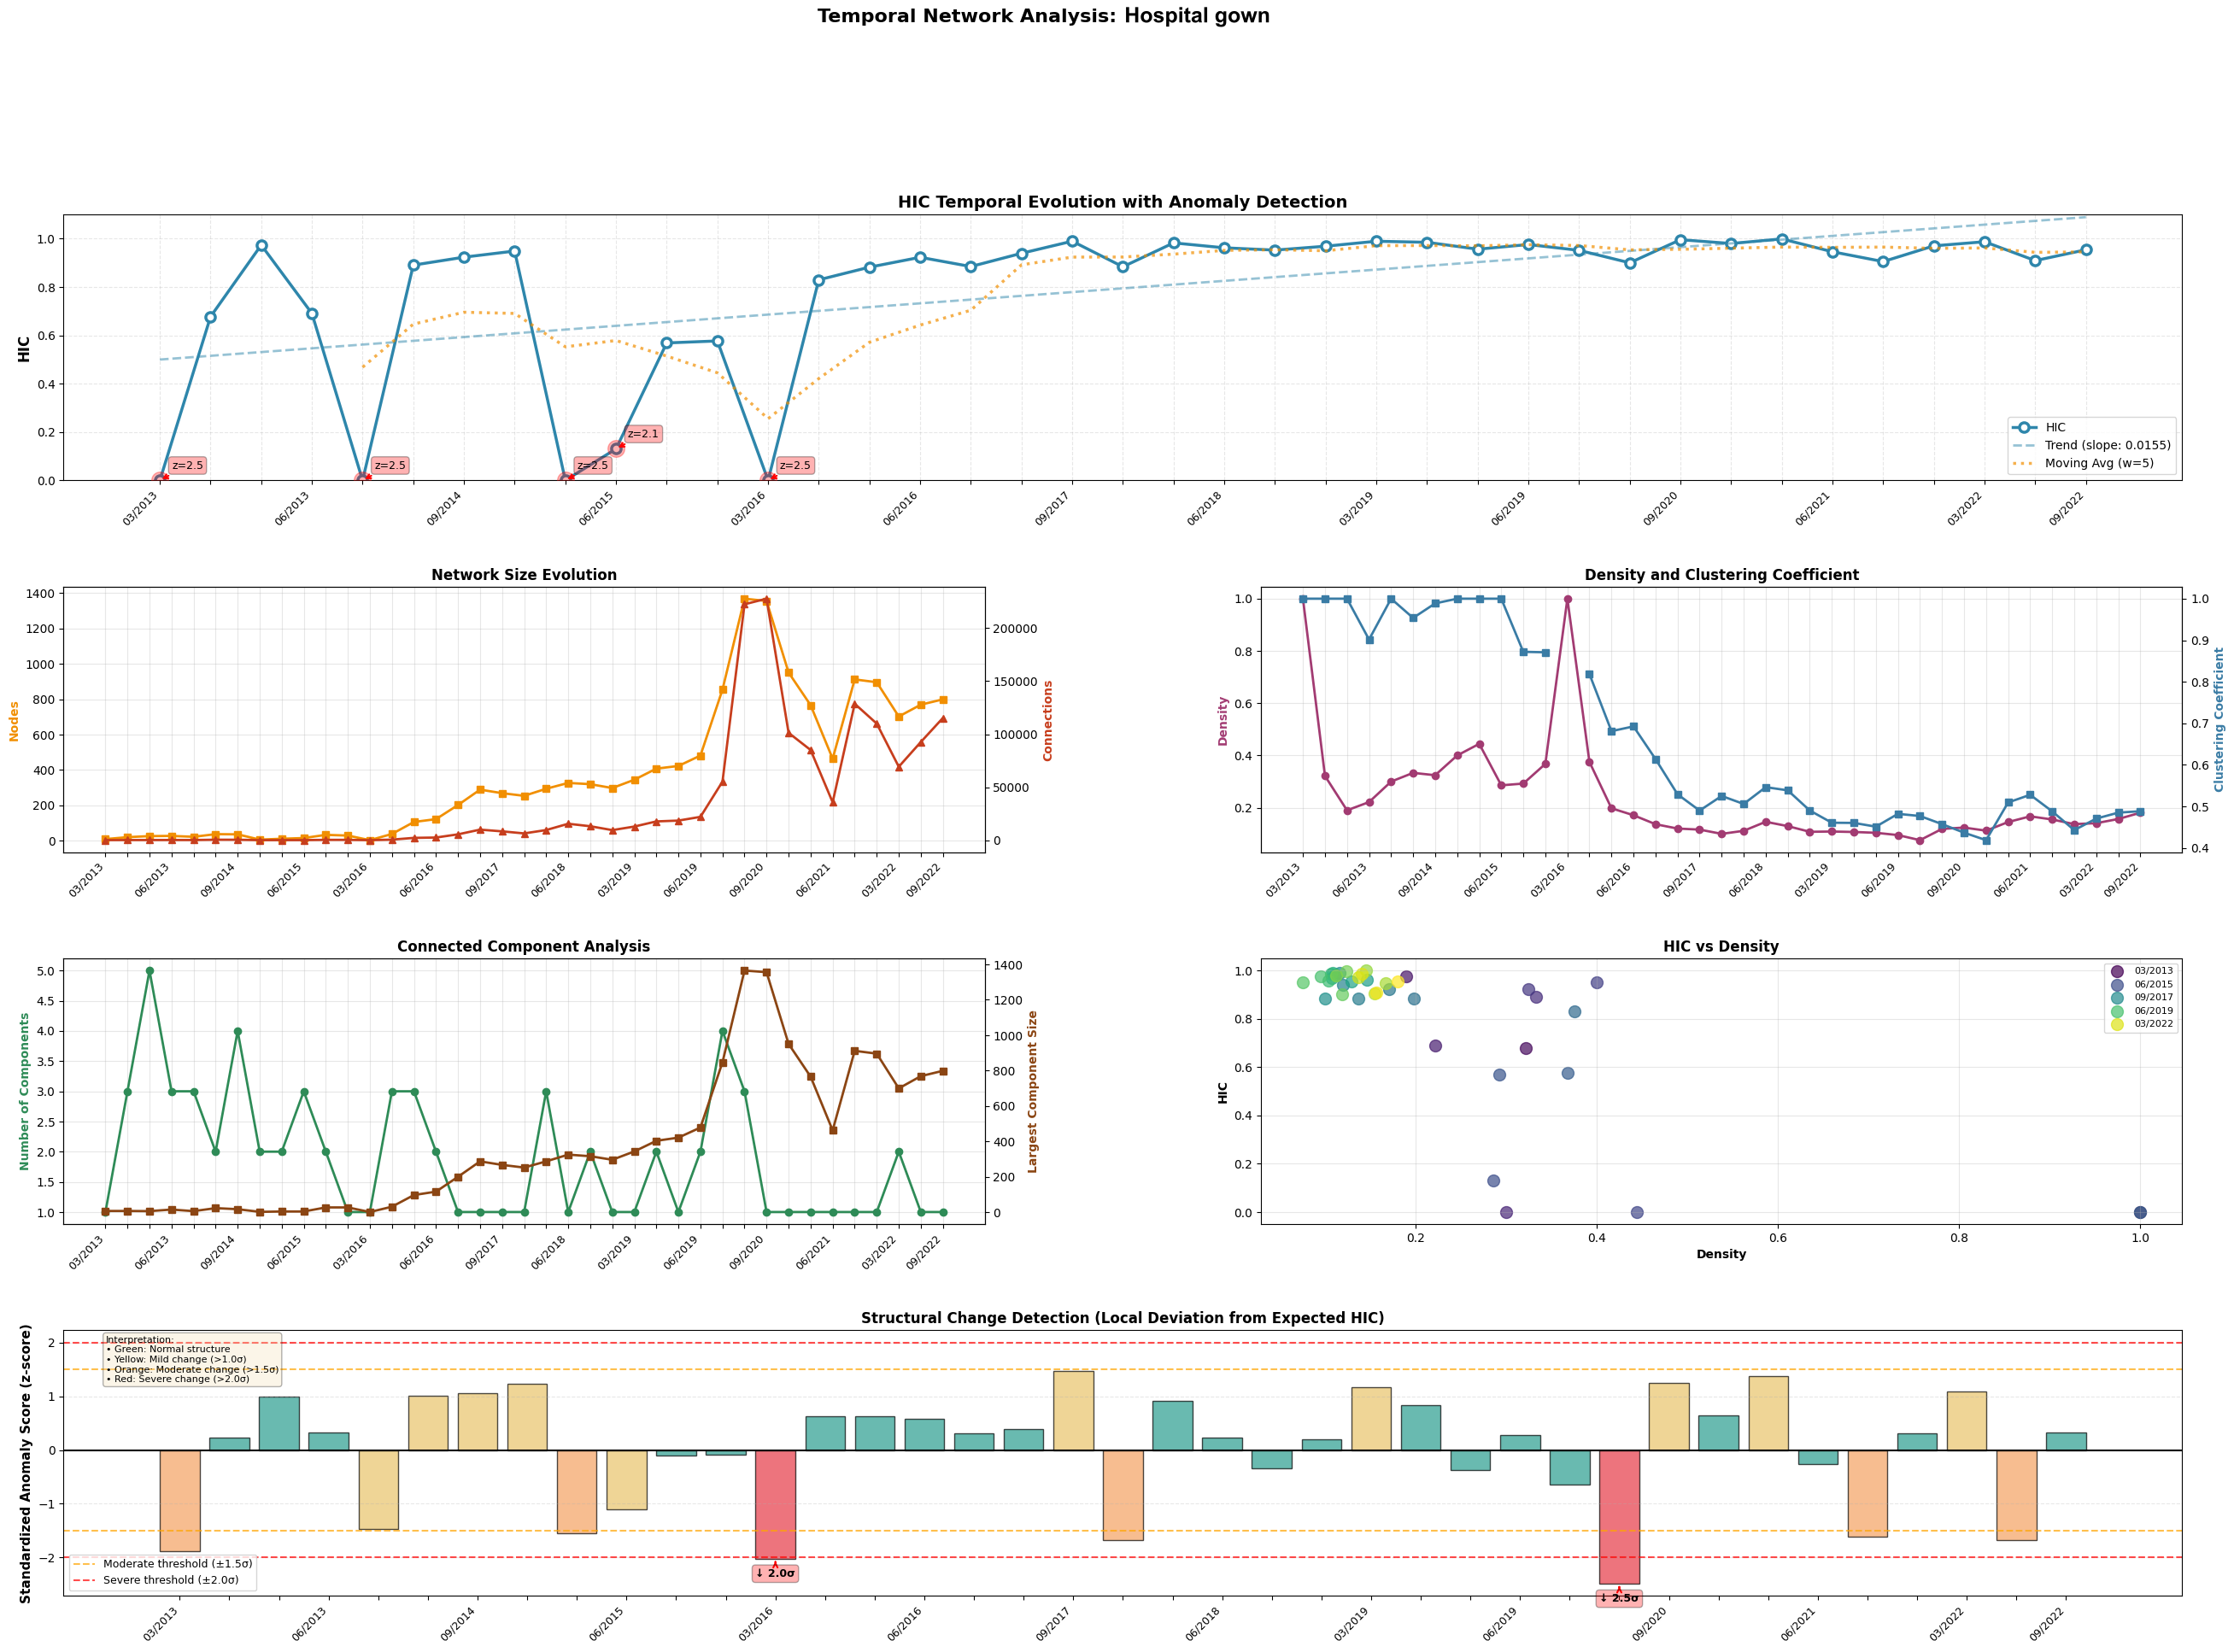
Task: Click the Interpretation text box
Action: 192,1359
